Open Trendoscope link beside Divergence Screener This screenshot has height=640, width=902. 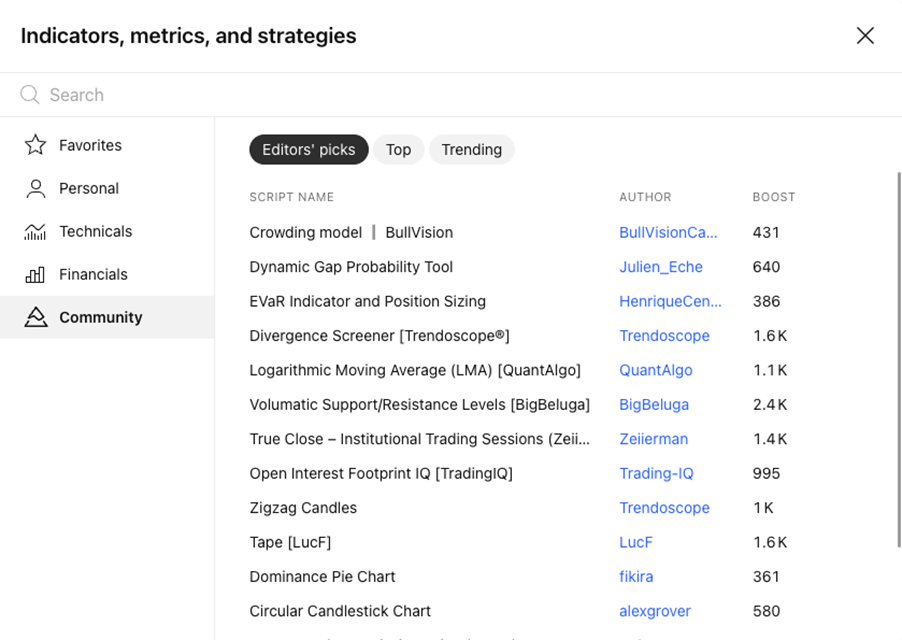point(664,336)
